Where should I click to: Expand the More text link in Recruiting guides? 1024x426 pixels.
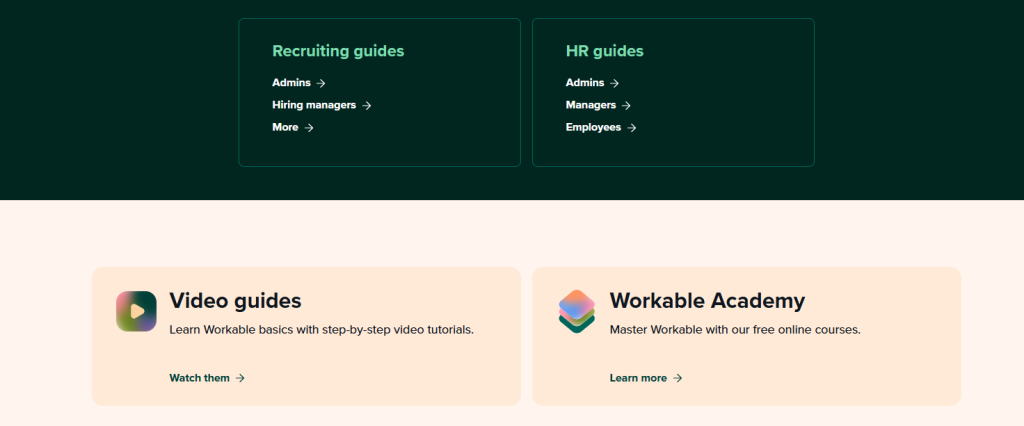[285, 127]
